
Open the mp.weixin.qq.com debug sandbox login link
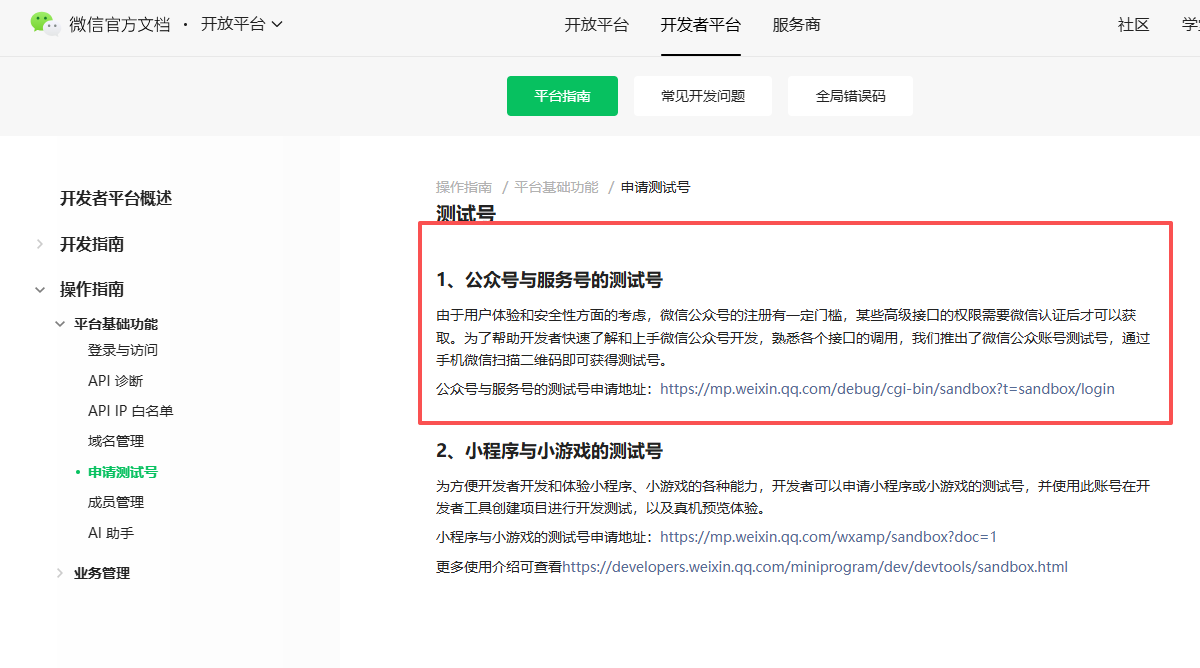point(887,389)
